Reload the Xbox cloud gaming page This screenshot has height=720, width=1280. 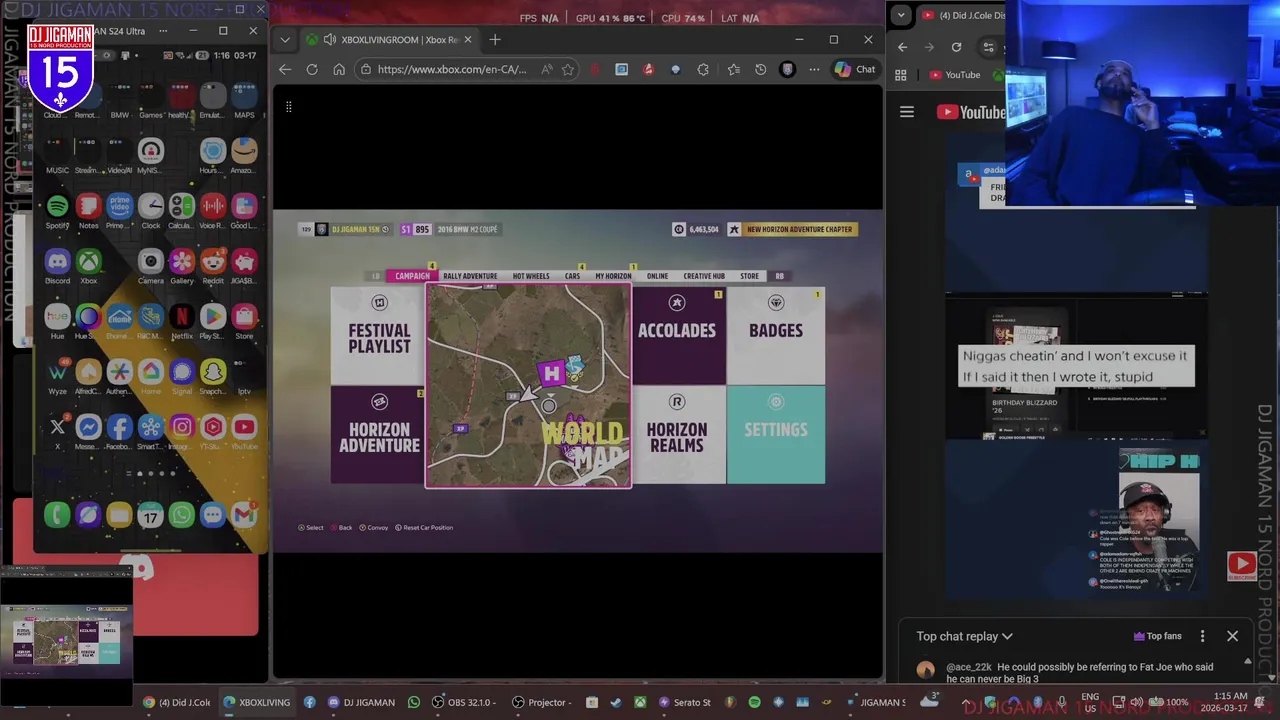coord(312,69)
